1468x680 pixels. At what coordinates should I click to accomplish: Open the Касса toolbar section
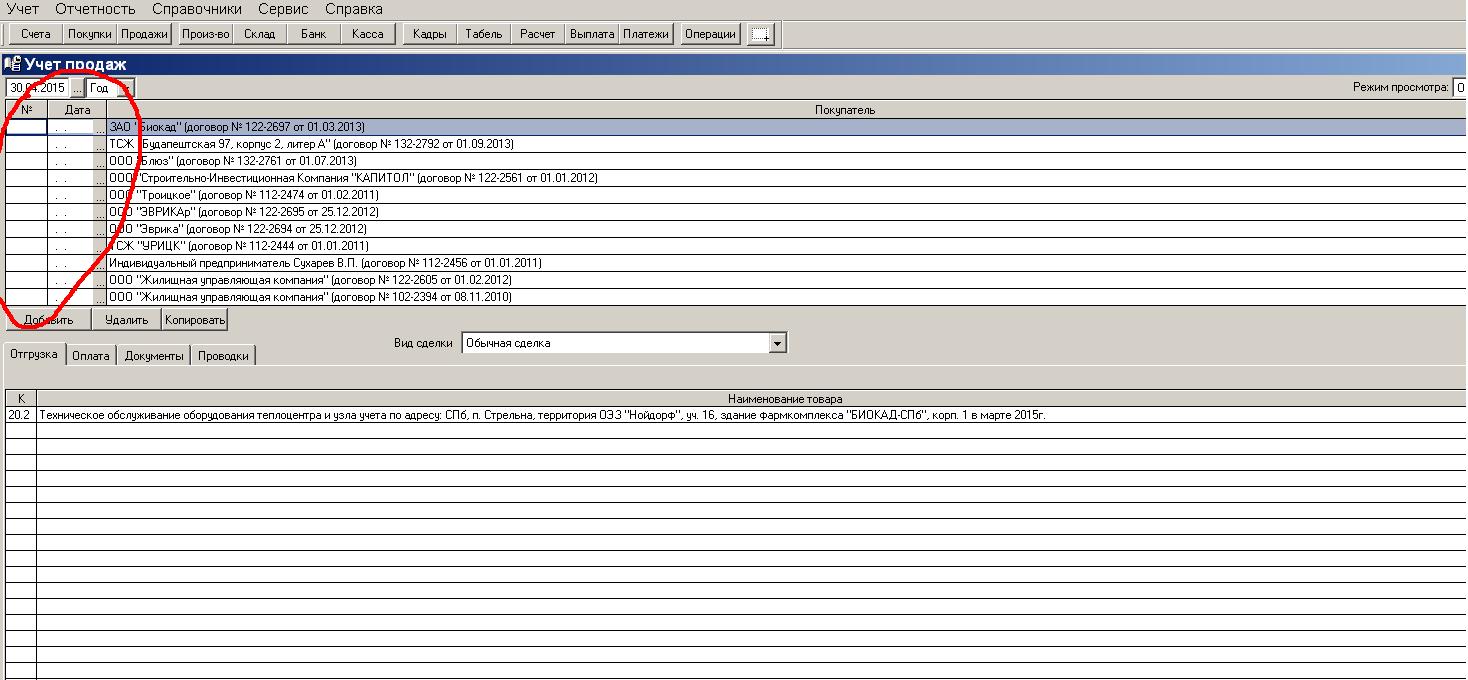(x=367, y=34)
